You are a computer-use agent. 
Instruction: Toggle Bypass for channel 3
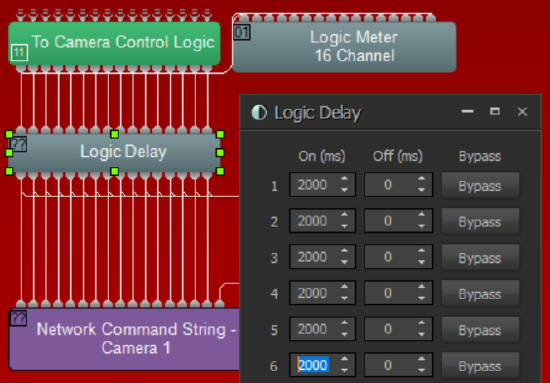coord(480,257)
